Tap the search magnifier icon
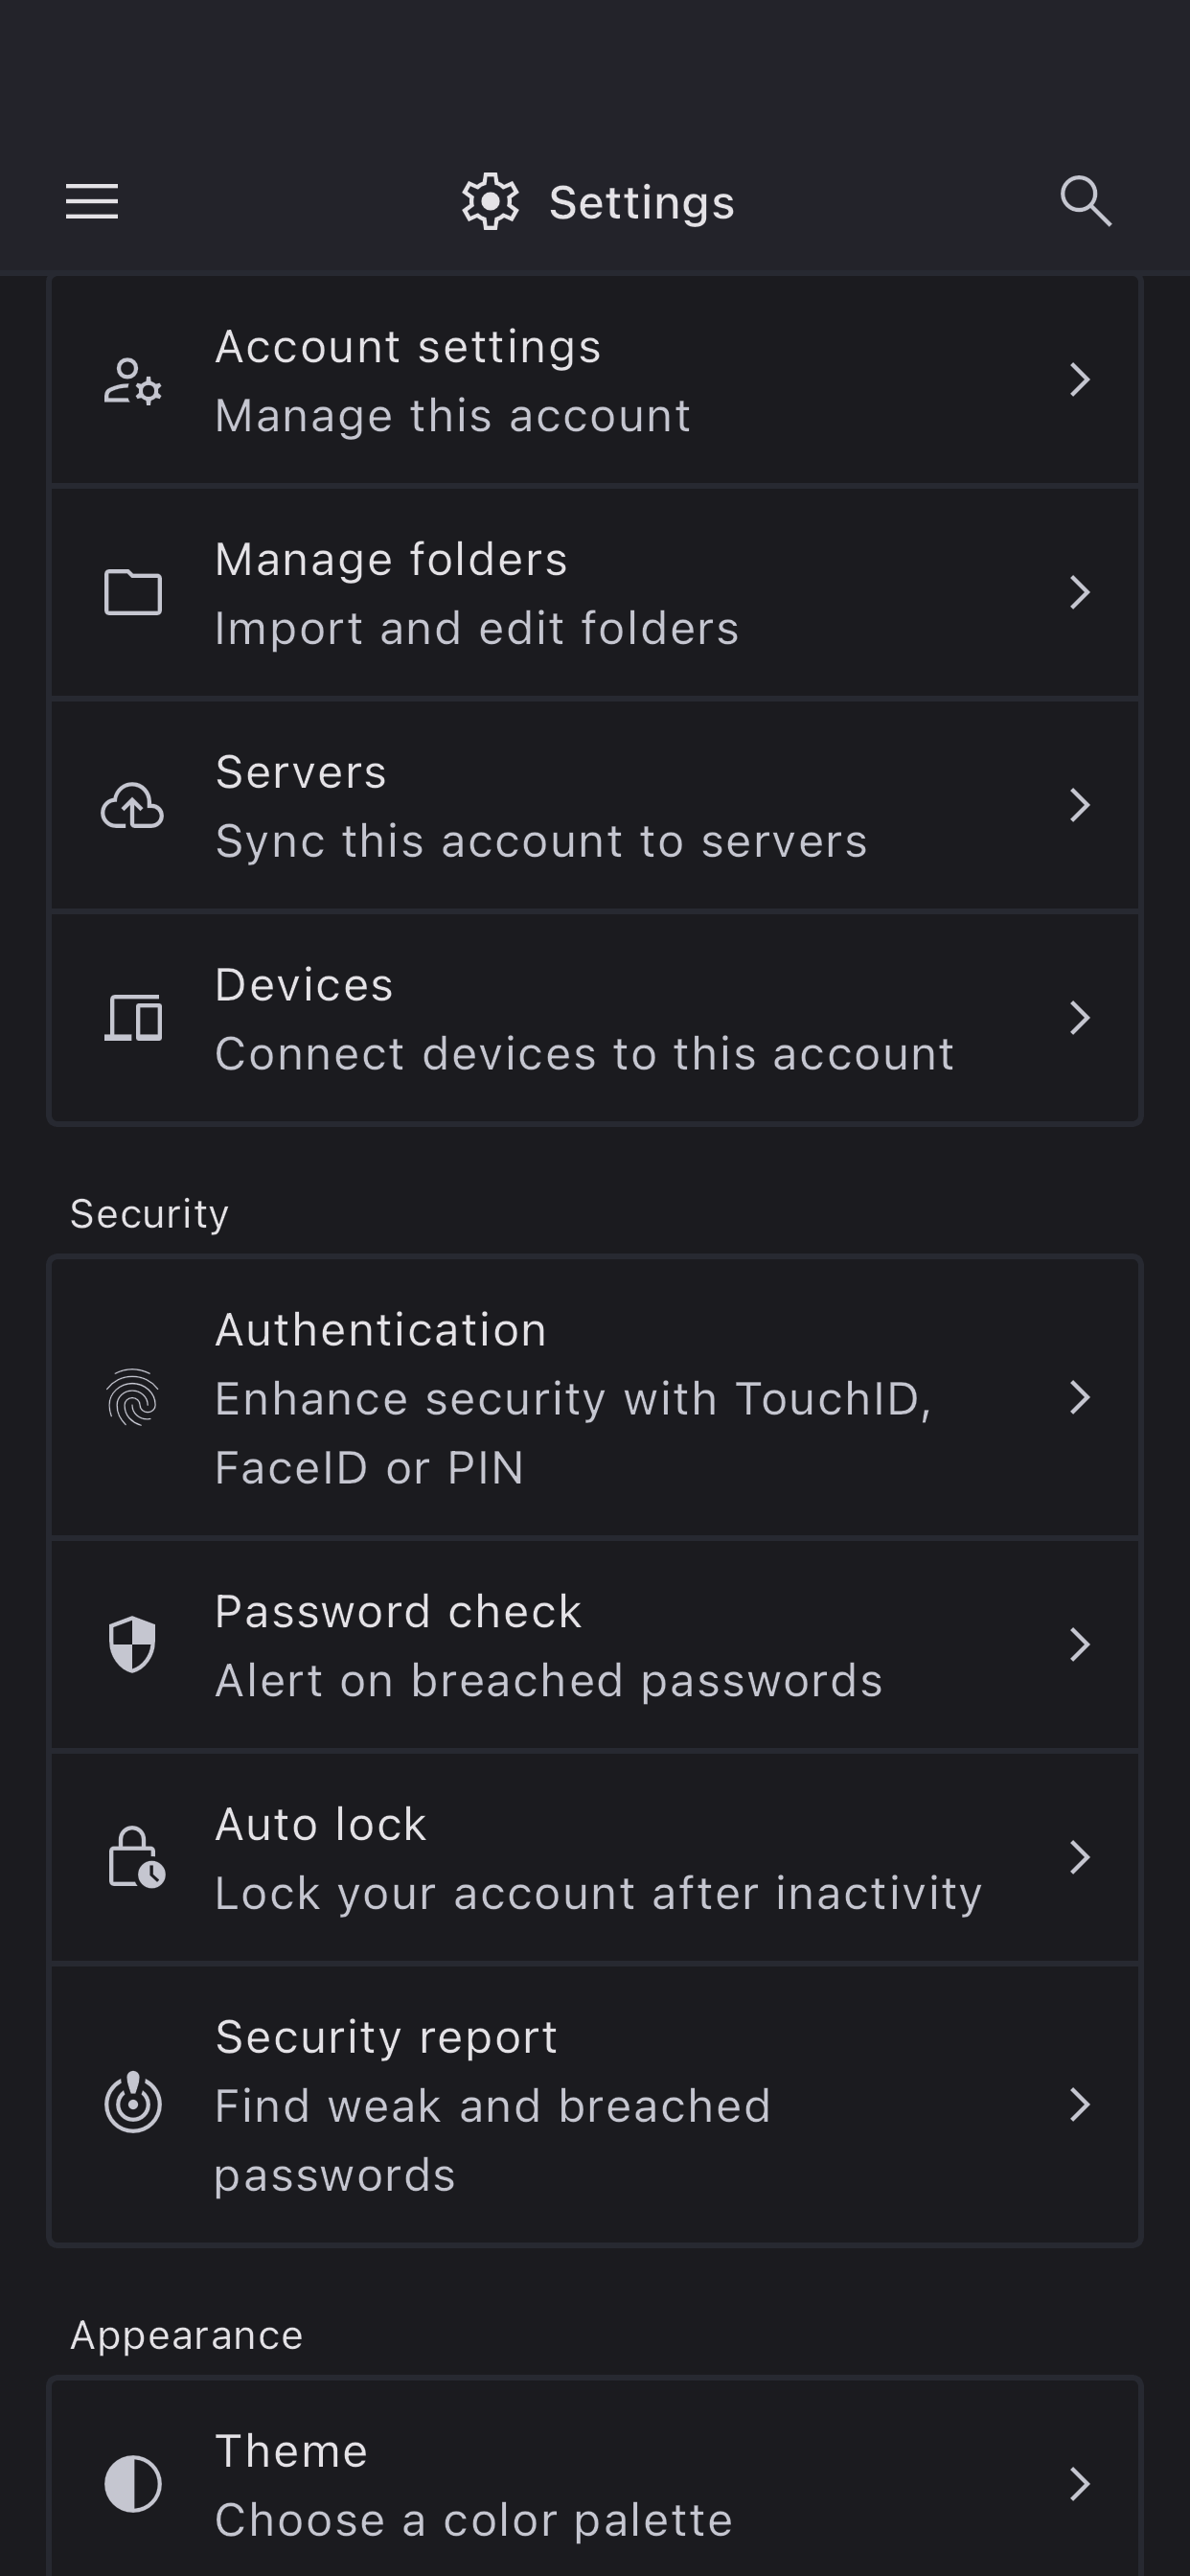 (x=1085, y=201)
